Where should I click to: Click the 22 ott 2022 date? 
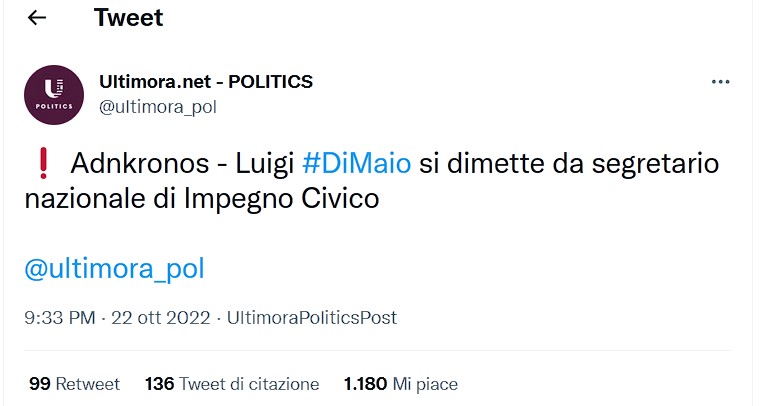pyautogui.click(x=163, y=318)
